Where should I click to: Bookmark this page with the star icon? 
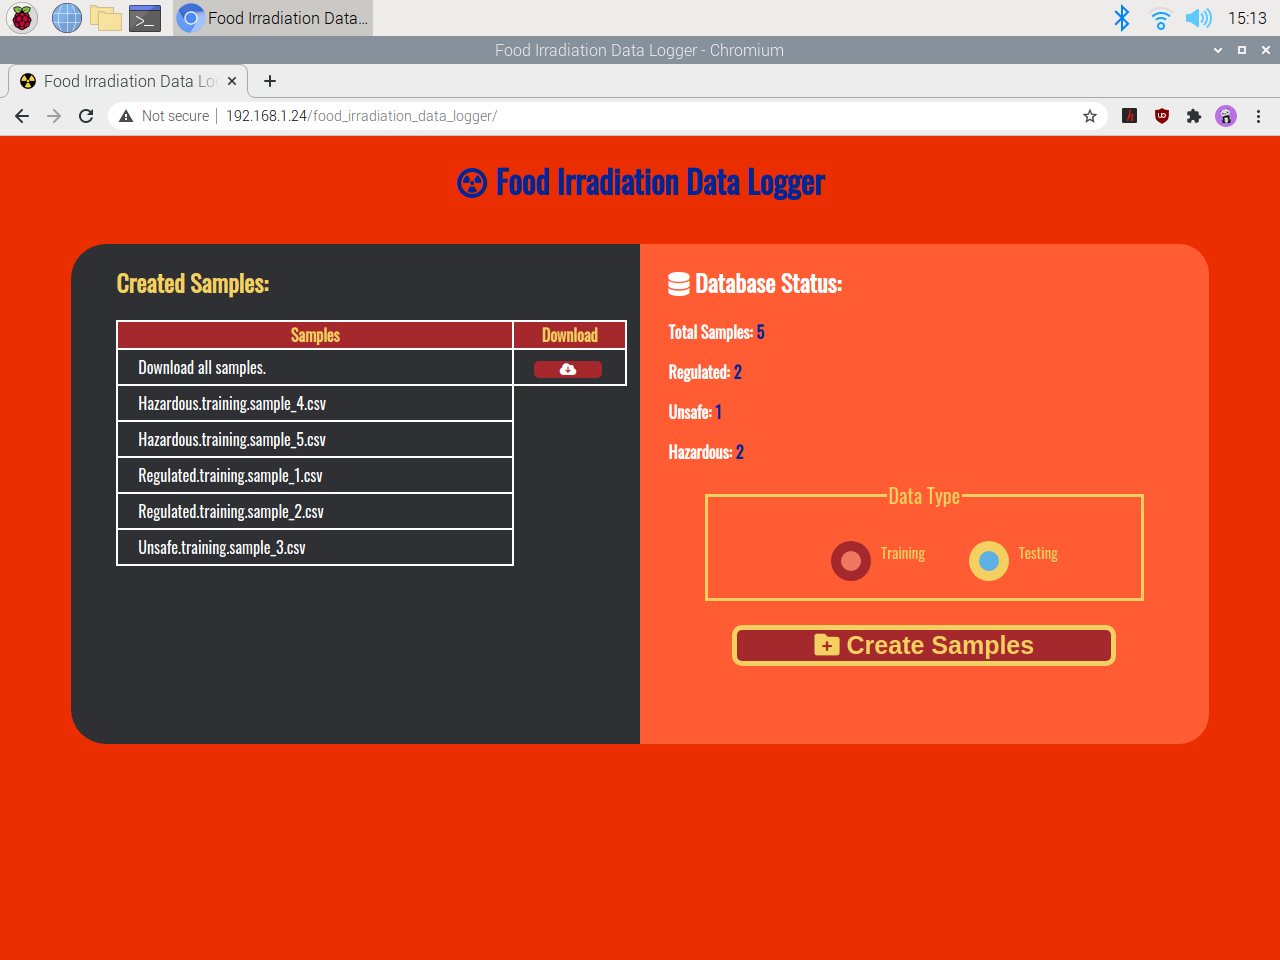(1089, 116)
